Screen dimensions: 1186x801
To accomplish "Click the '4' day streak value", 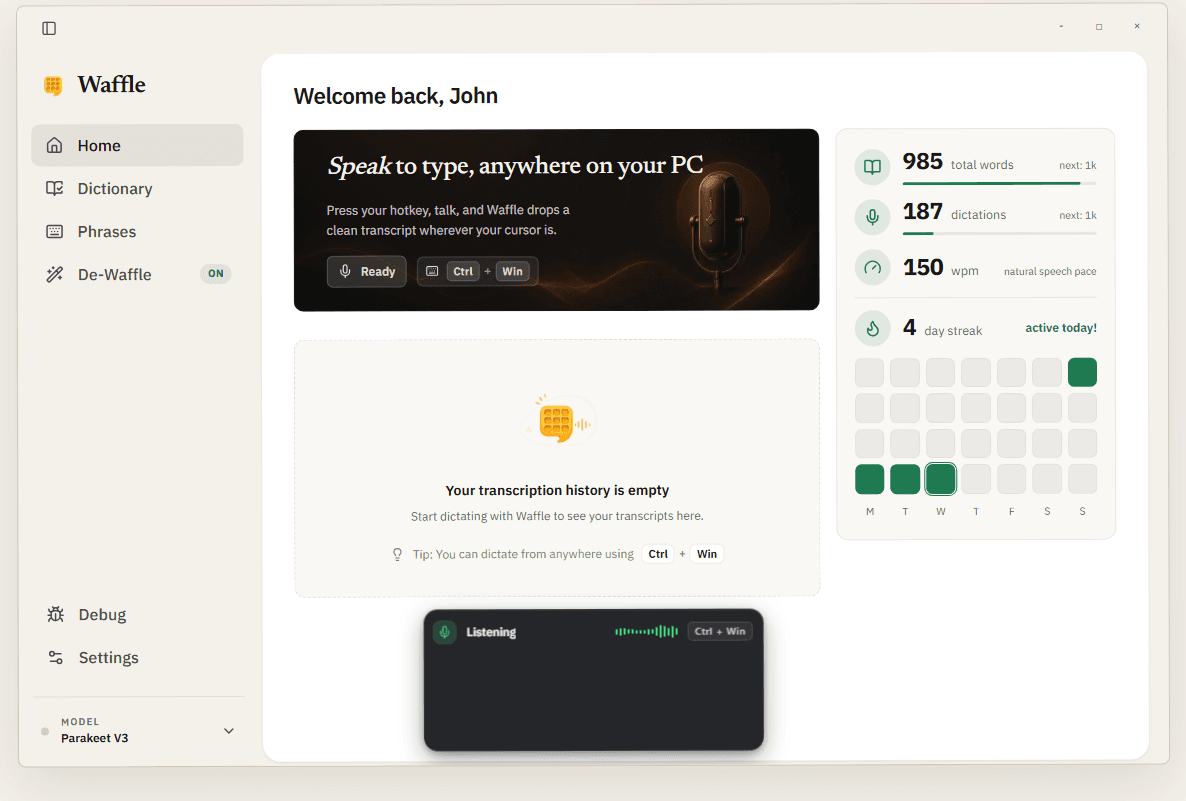I will [909, 328].
